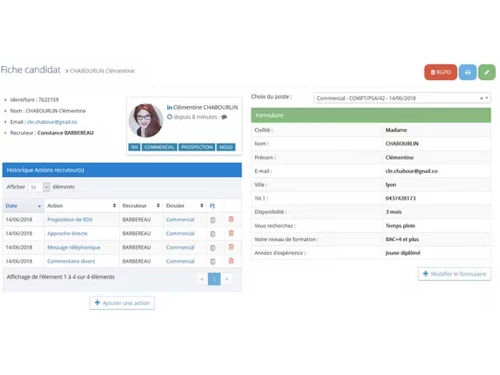
Task: Open Commercial dossier in Commentaire divers row
Action: pos(180,261)
